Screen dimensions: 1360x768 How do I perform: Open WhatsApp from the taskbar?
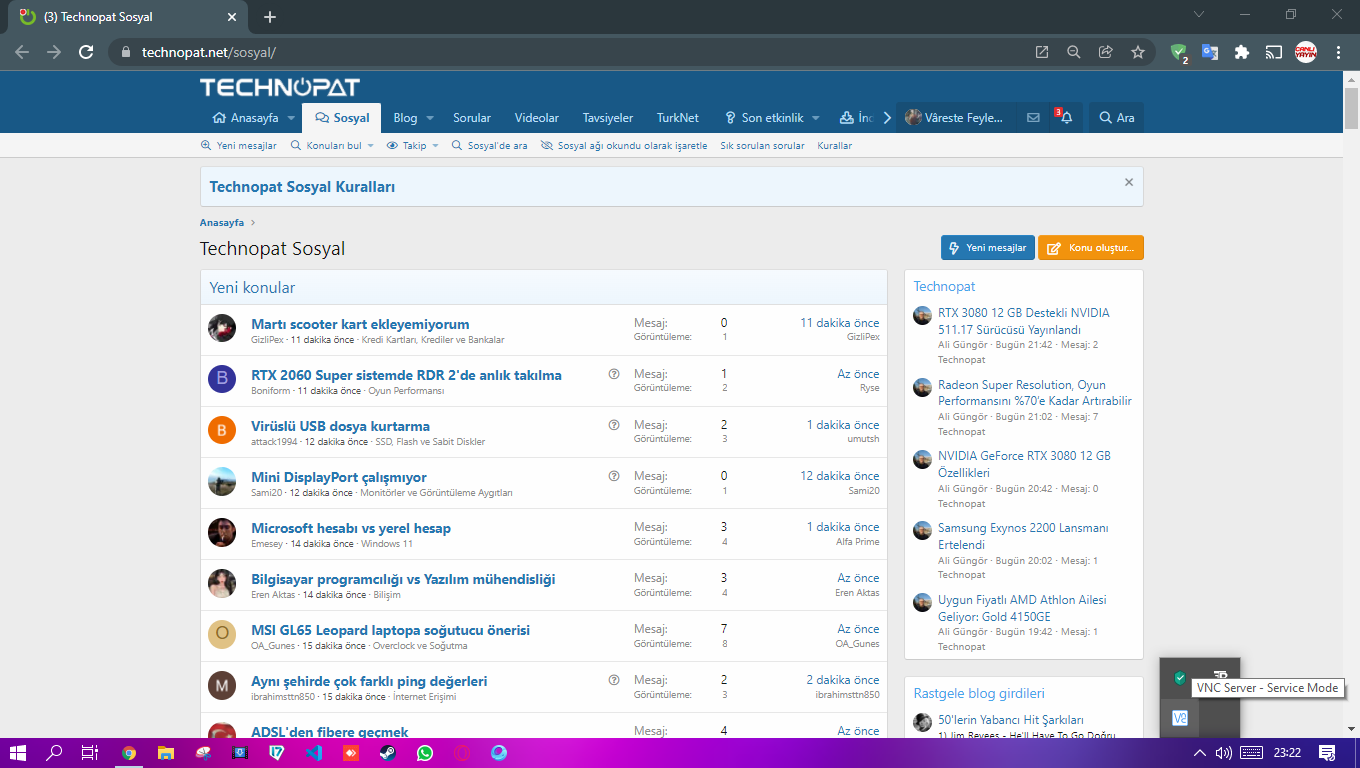425,753
